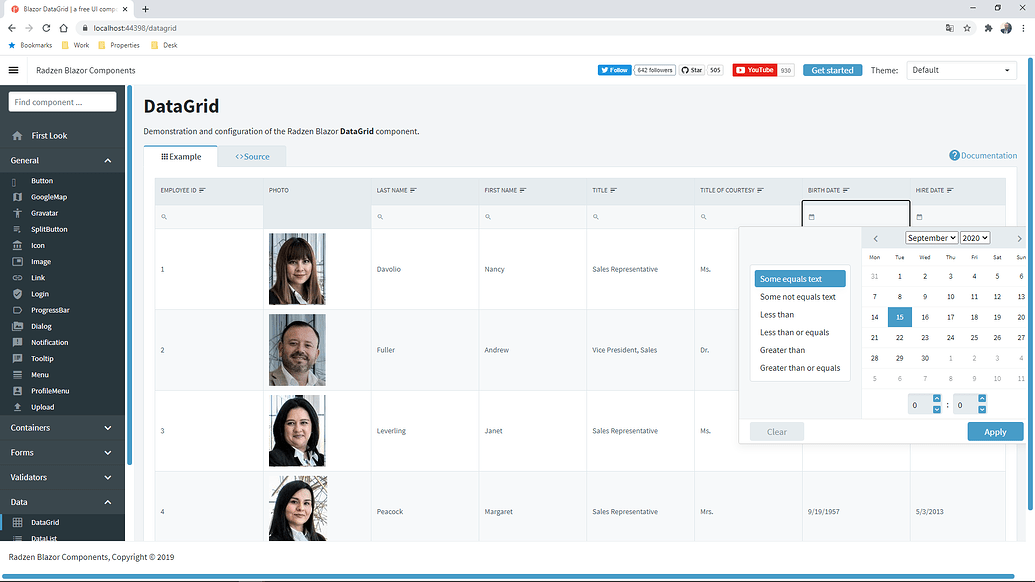
Task: Sort by First Name column icon
Action: click(x=523, y=190)
